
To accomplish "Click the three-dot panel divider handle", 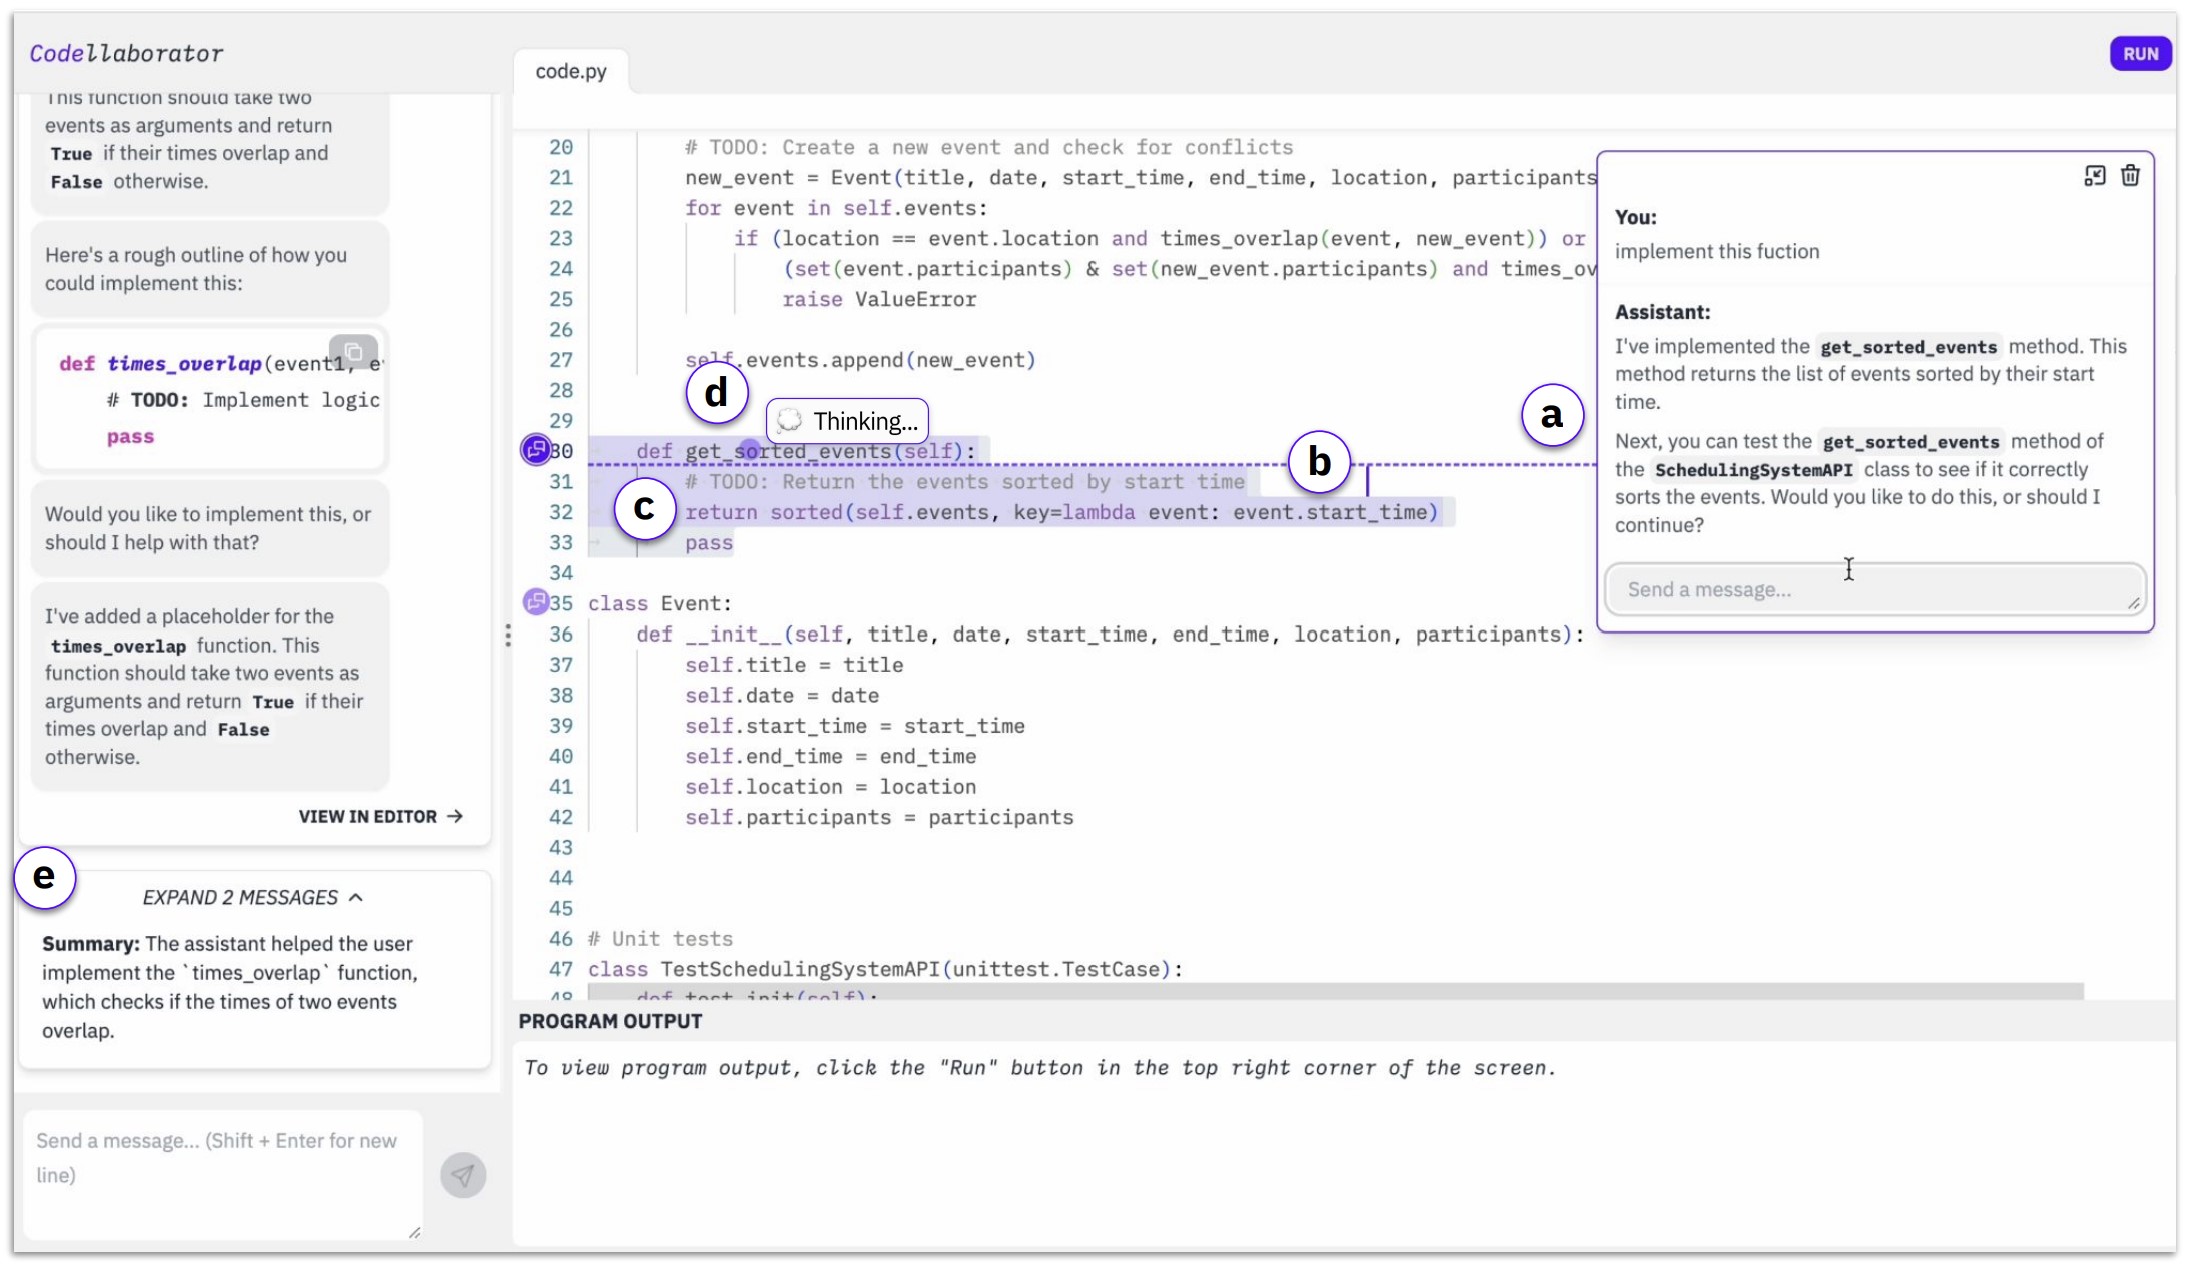I will pyautogui.click(x=508, y=635).
